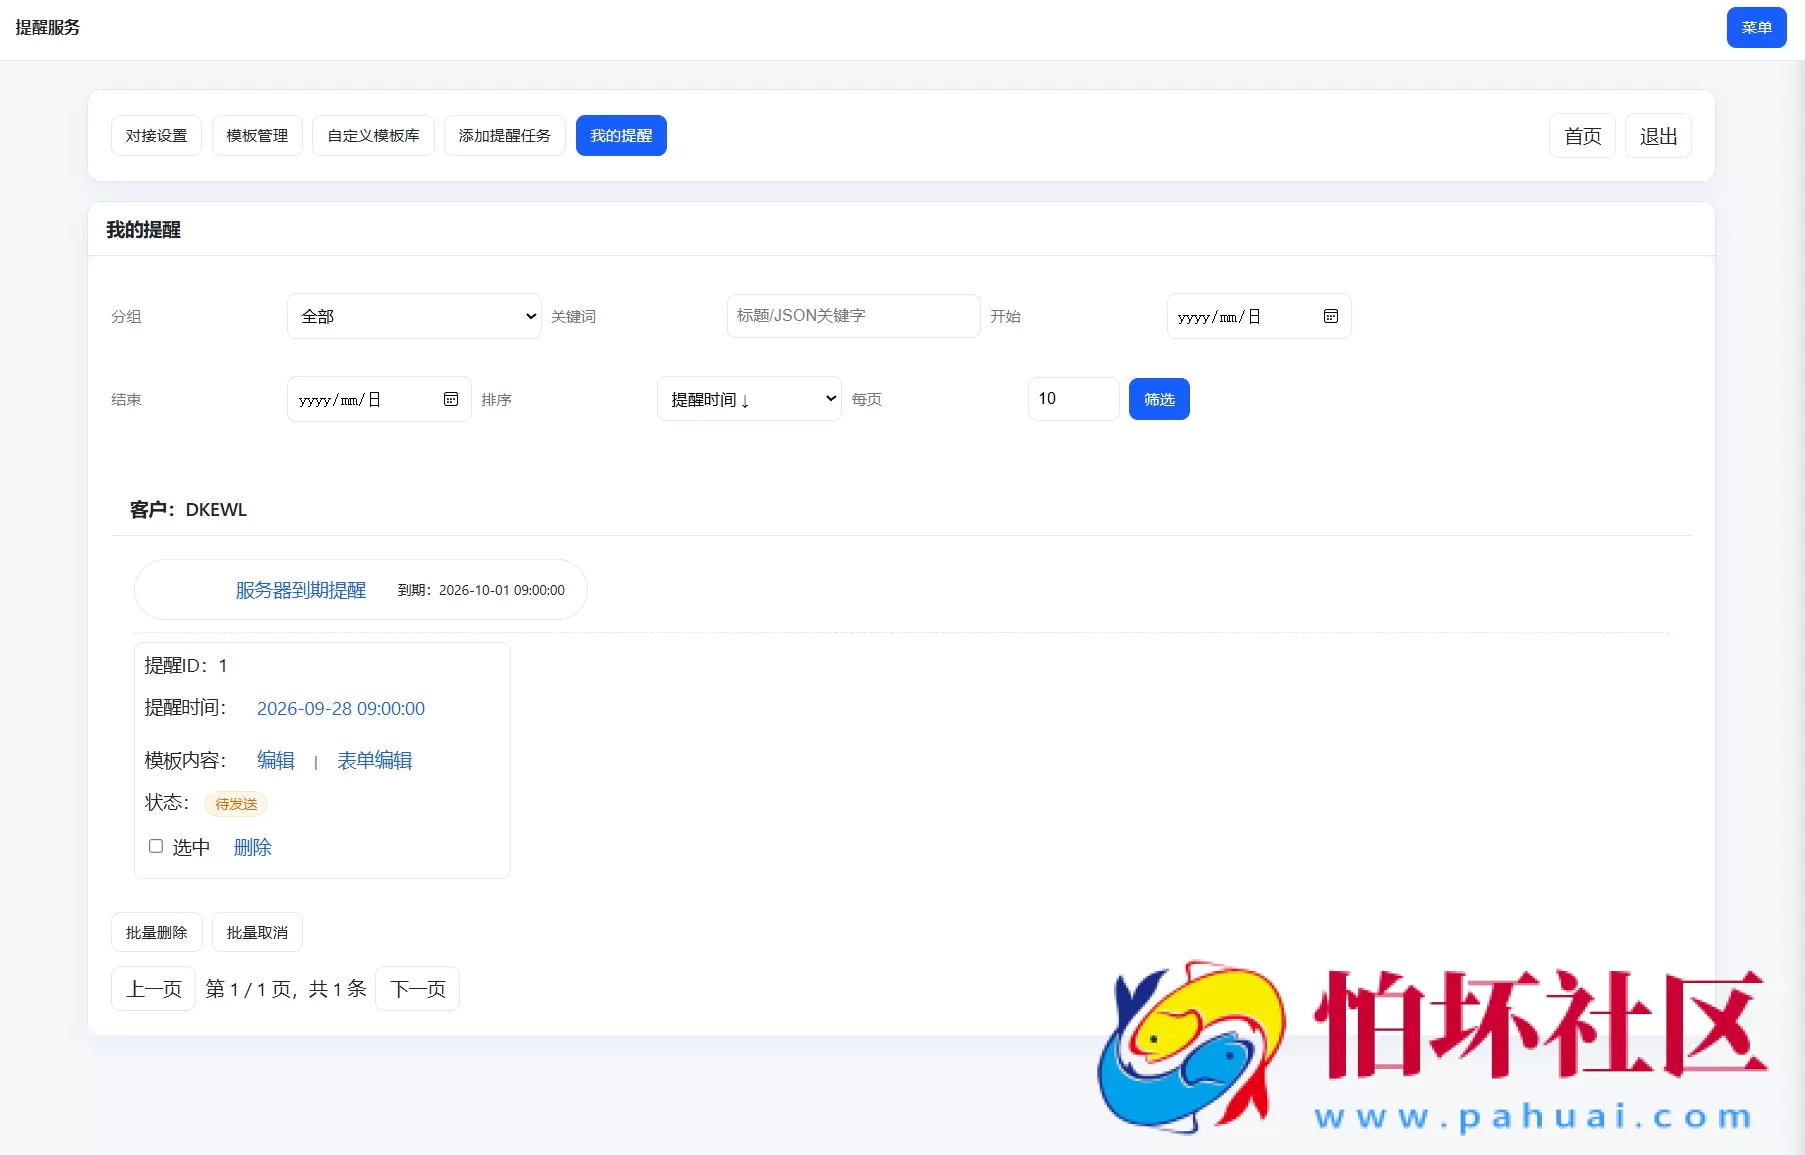
Task: Open 表单编辑 for the template
Action: point(374,760)
